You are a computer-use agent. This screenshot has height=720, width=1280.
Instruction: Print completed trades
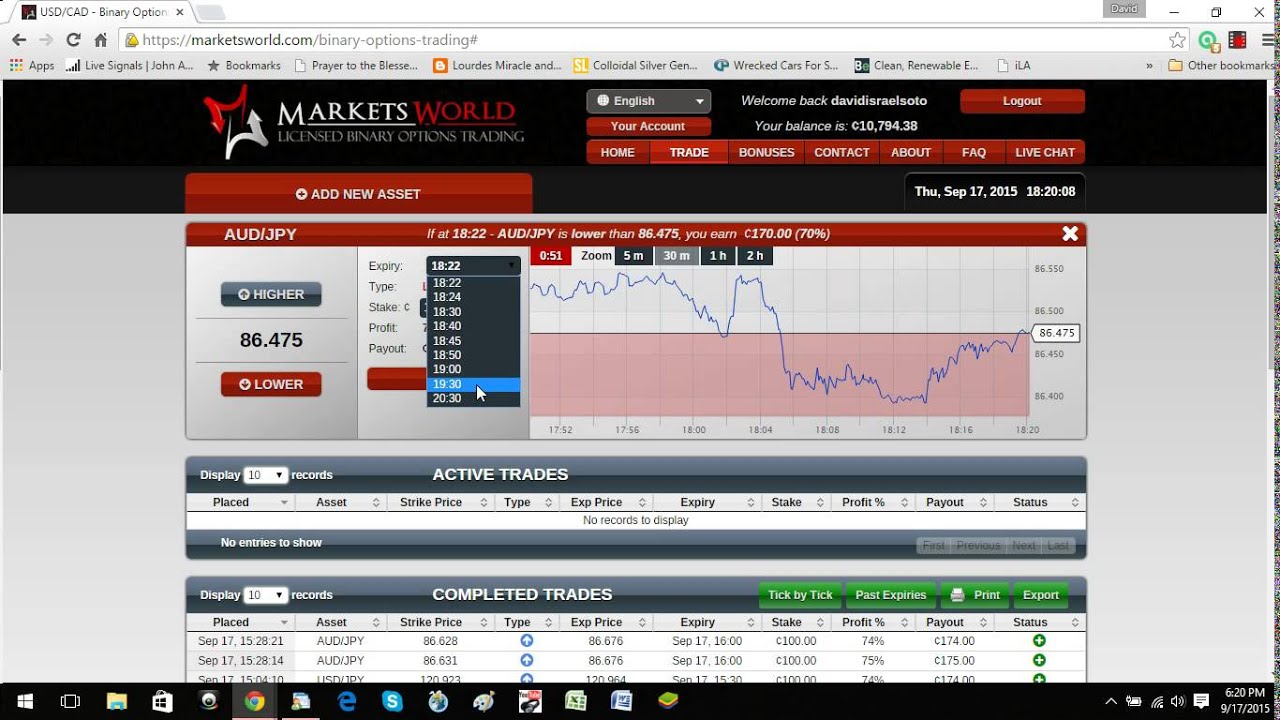click(x=975, y=595)
